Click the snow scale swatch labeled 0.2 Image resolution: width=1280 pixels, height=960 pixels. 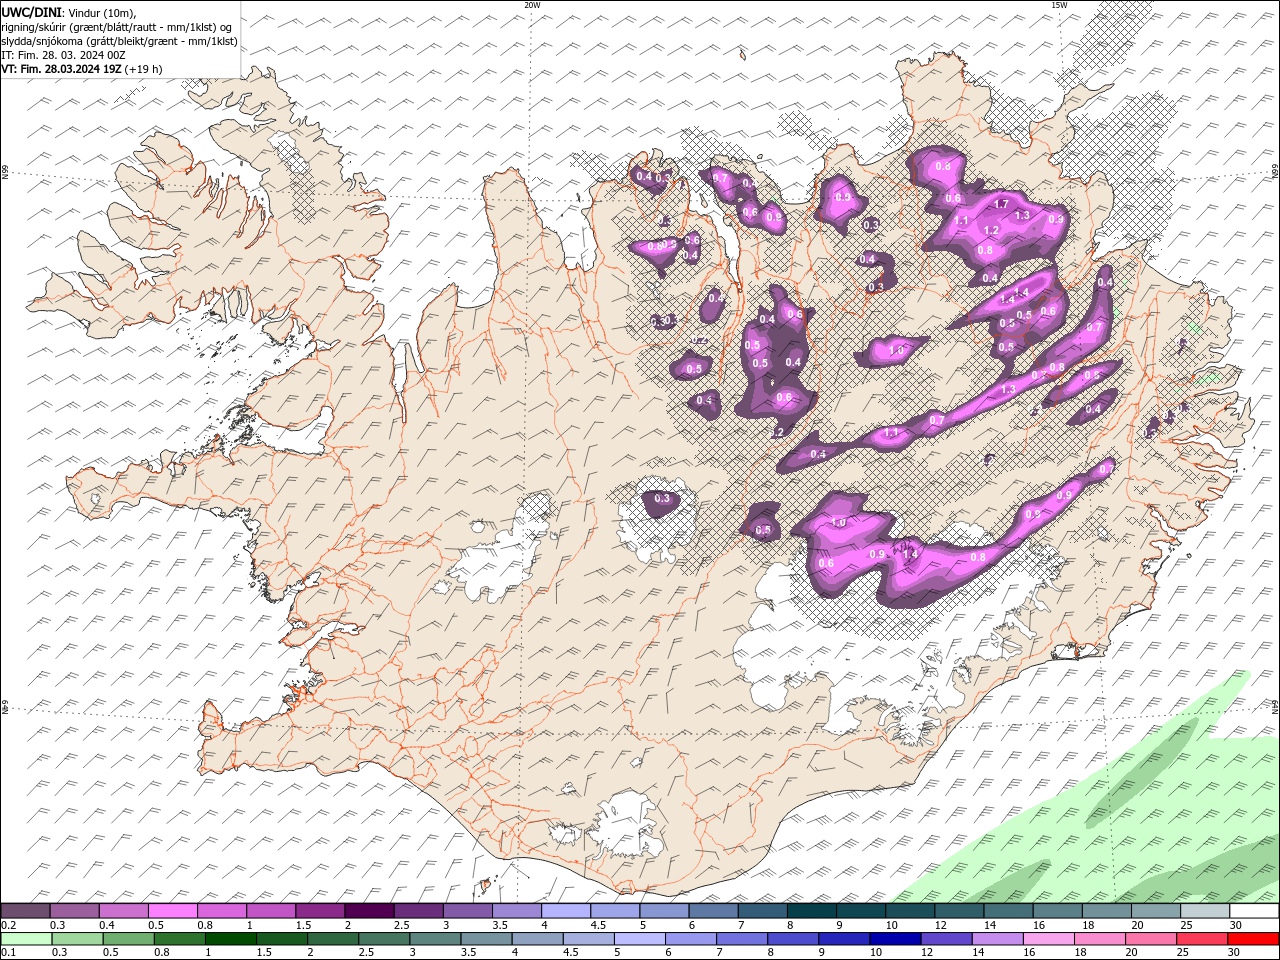[x=26, y=911]
